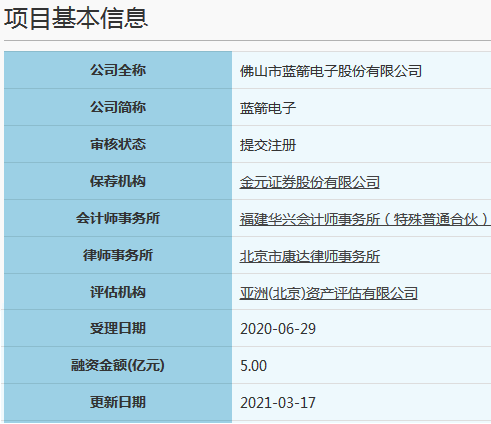Select the company full name 佛山市蓝箭电子股份有限公司
The image size is (491, 424).
[331, 71]
